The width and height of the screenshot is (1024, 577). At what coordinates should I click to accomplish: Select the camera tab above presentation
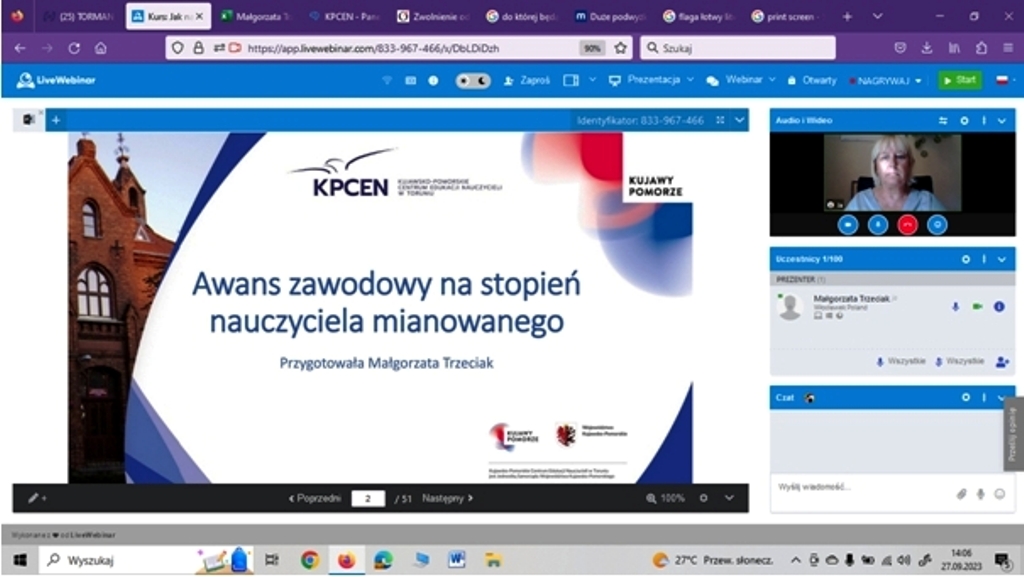click(29, 119)
